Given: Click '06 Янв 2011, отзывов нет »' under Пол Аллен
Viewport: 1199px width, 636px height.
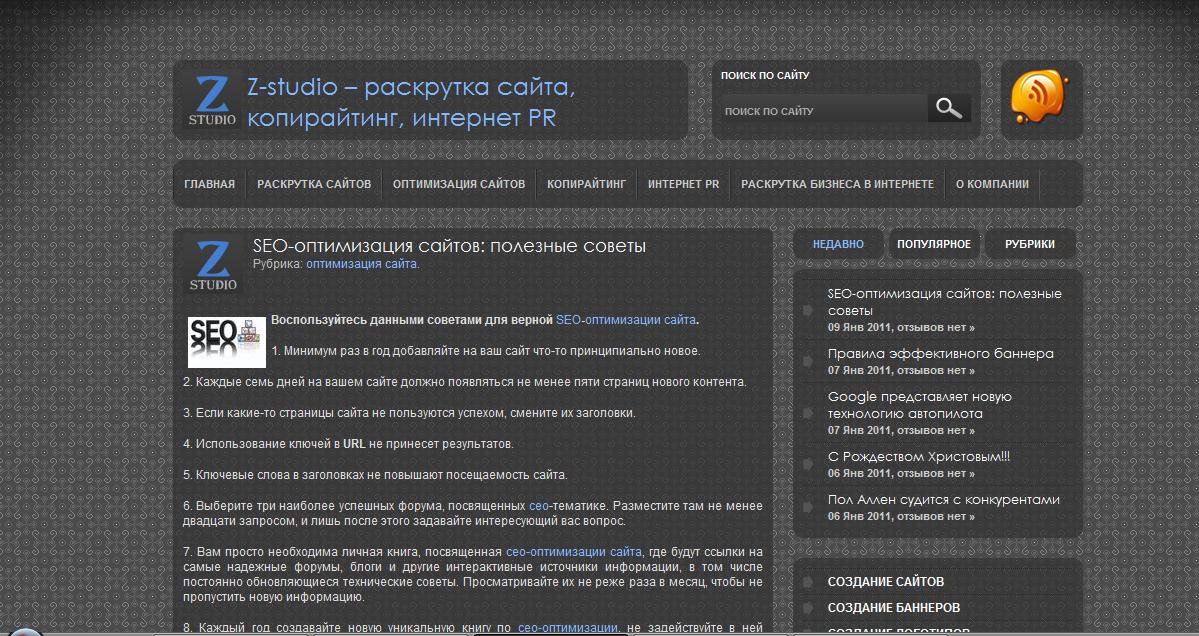Looking at the screenshot, I should point(901,516).
